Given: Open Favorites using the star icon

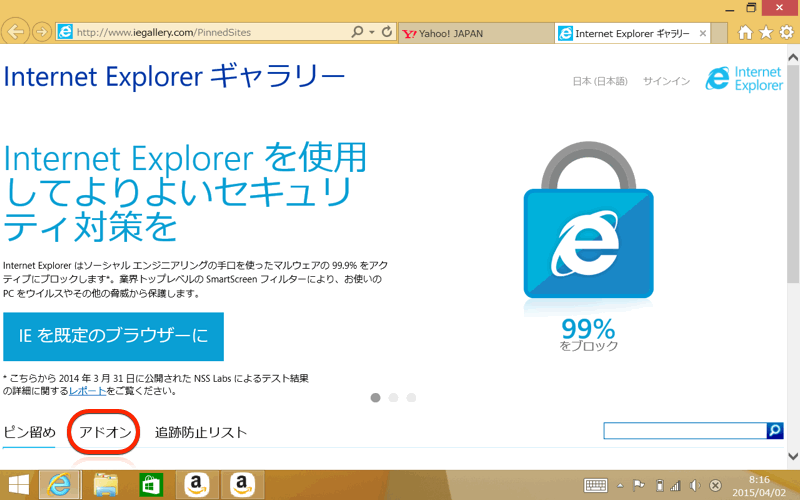Looking at the screenshot, I should point(766,32).
